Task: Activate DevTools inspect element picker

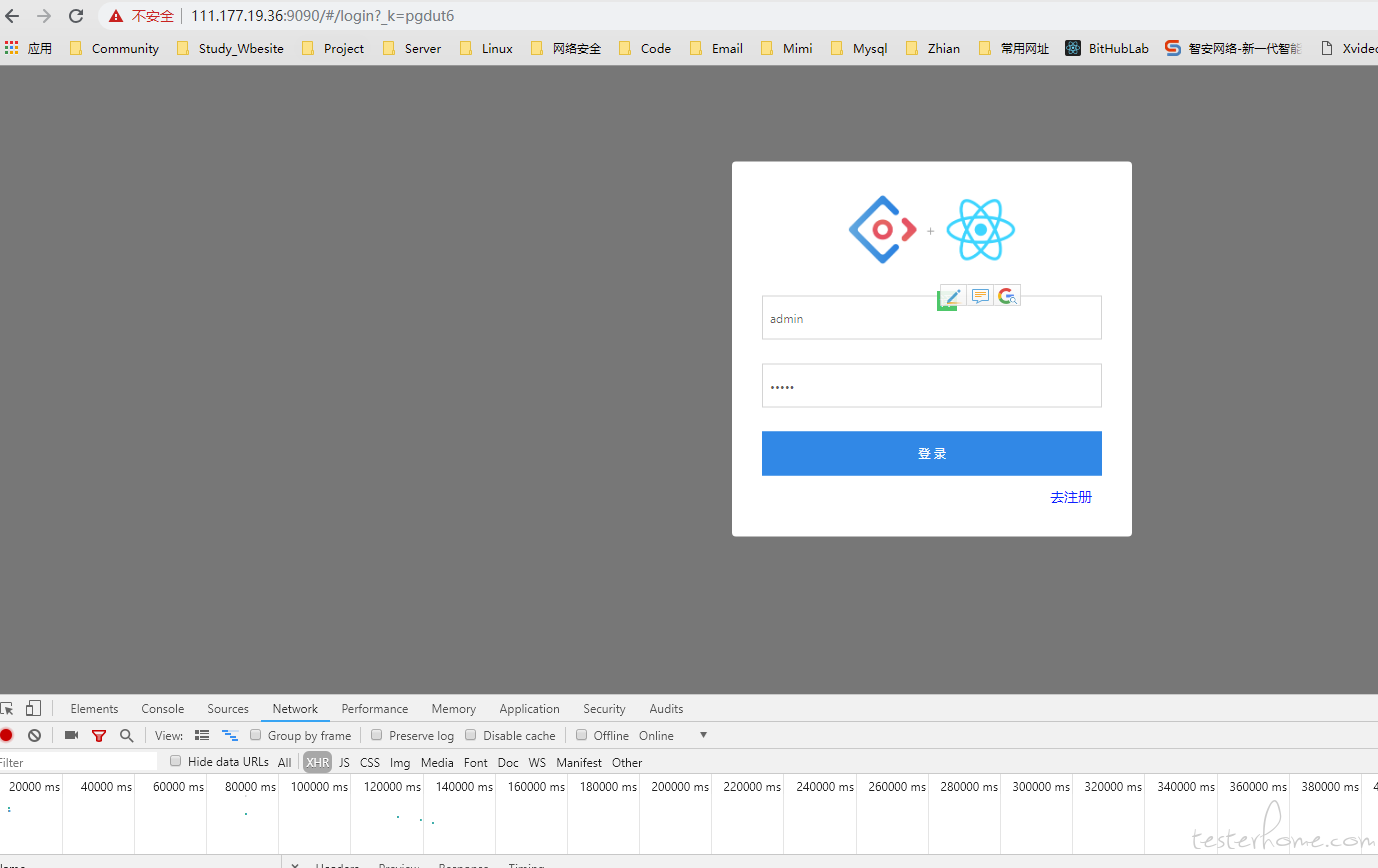Action: tap(6, 709)
